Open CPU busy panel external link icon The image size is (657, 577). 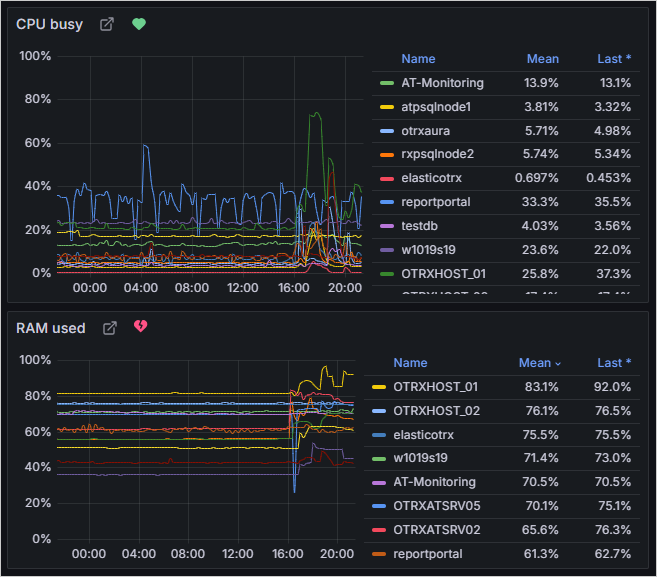coord(107,24)
